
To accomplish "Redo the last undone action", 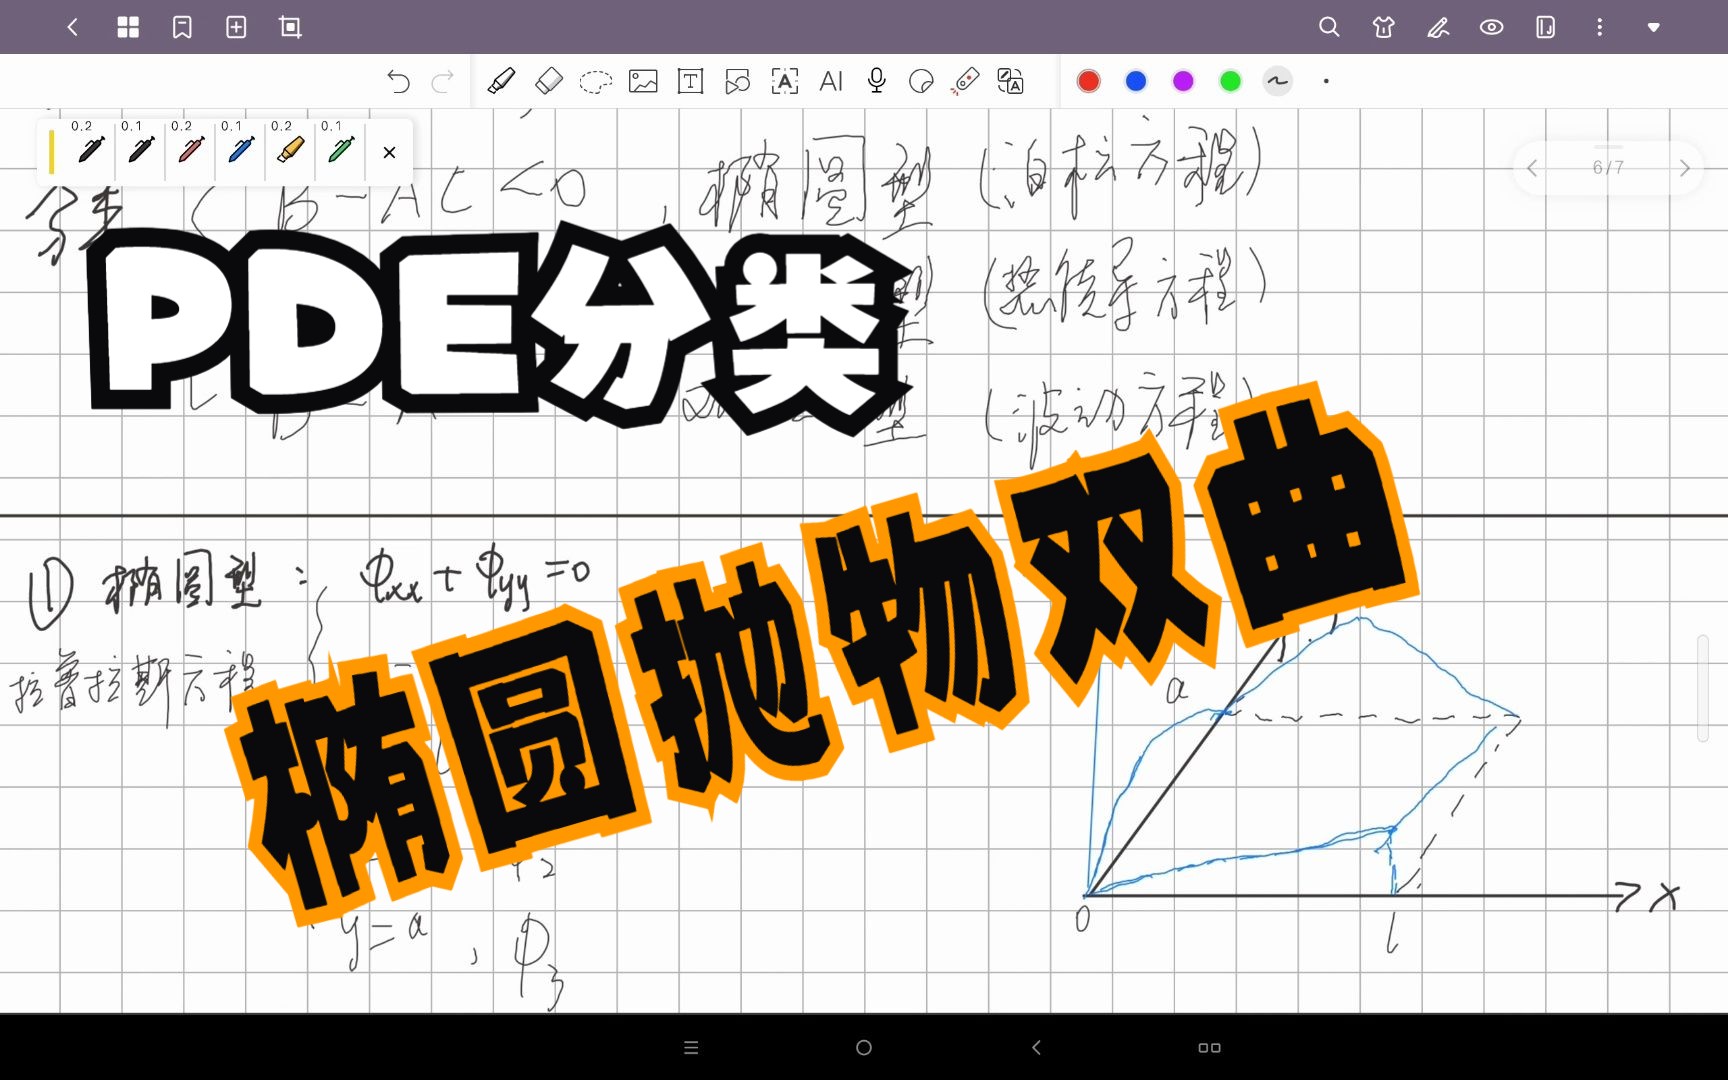I will 443,81.
